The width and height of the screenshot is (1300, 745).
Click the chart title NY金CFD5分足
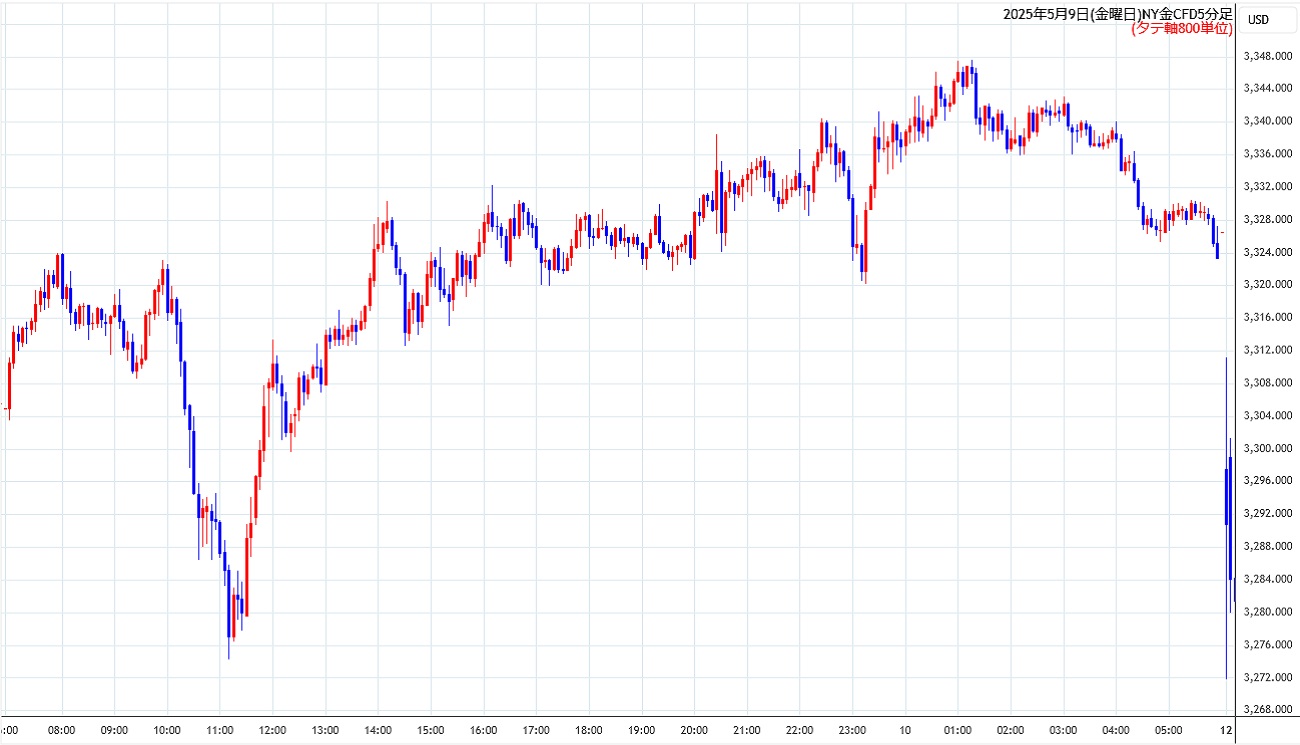[x=1187, y=14]
